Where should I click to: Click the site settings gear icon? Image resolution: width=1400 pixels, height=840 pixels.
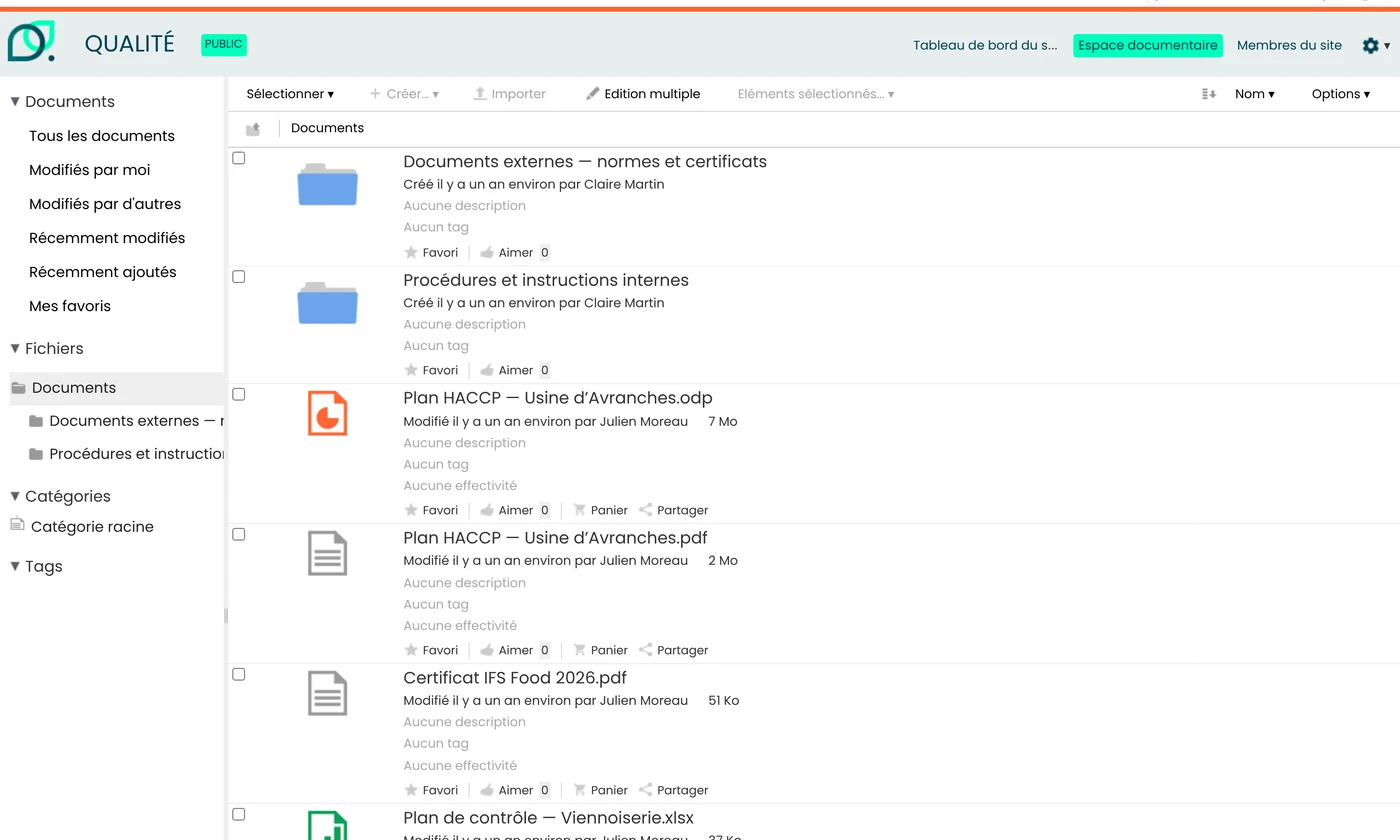[1371, 45]
